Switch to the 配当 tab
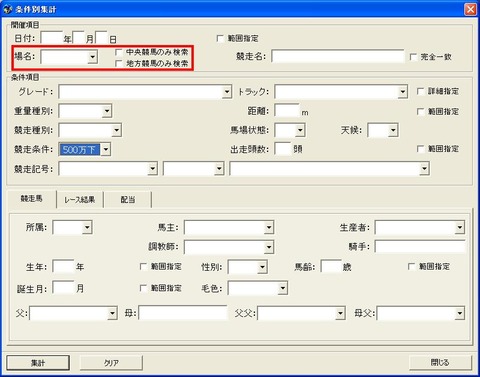 click(x=128, y=200)
